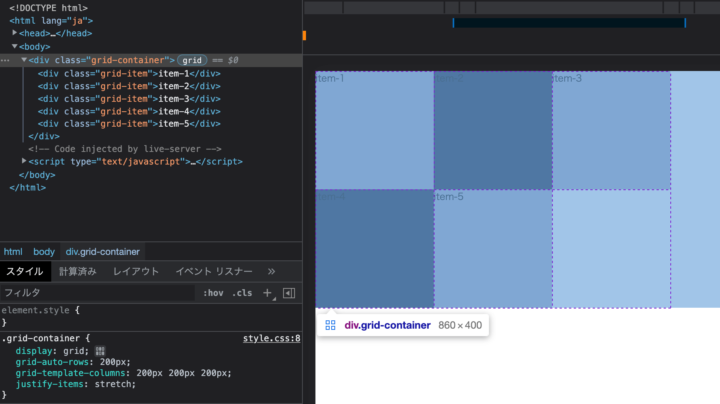This screenshot has height=404, width=720.
Task: Click the closing </body> tag line
Action: click(37, 175)
